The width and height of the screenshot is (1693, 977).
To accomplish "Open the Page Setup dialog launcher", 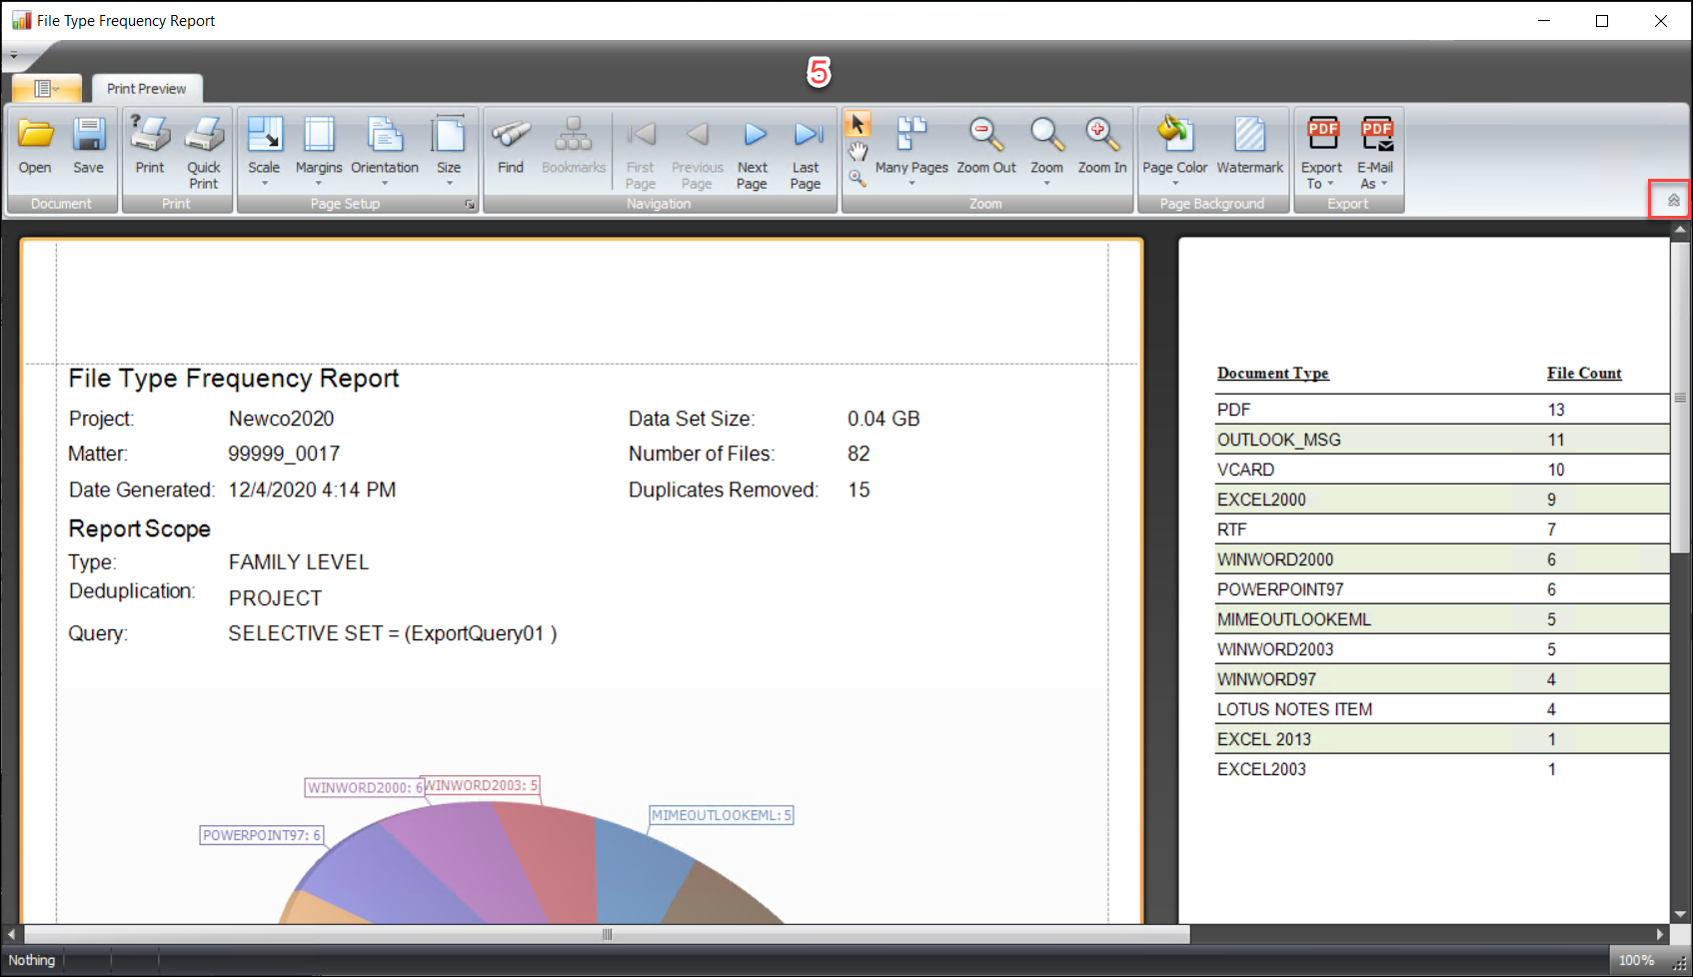I will 469,204.
